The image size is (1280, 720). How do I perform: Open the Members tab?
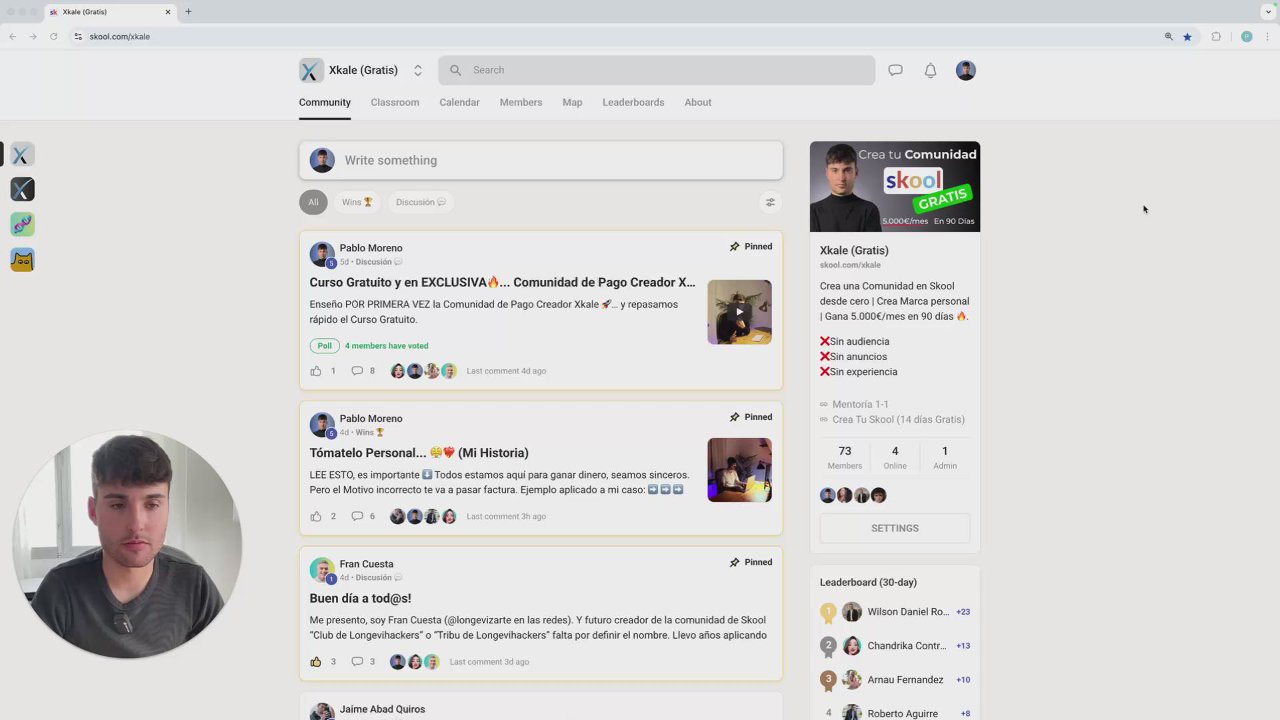(x=521, y=102)
